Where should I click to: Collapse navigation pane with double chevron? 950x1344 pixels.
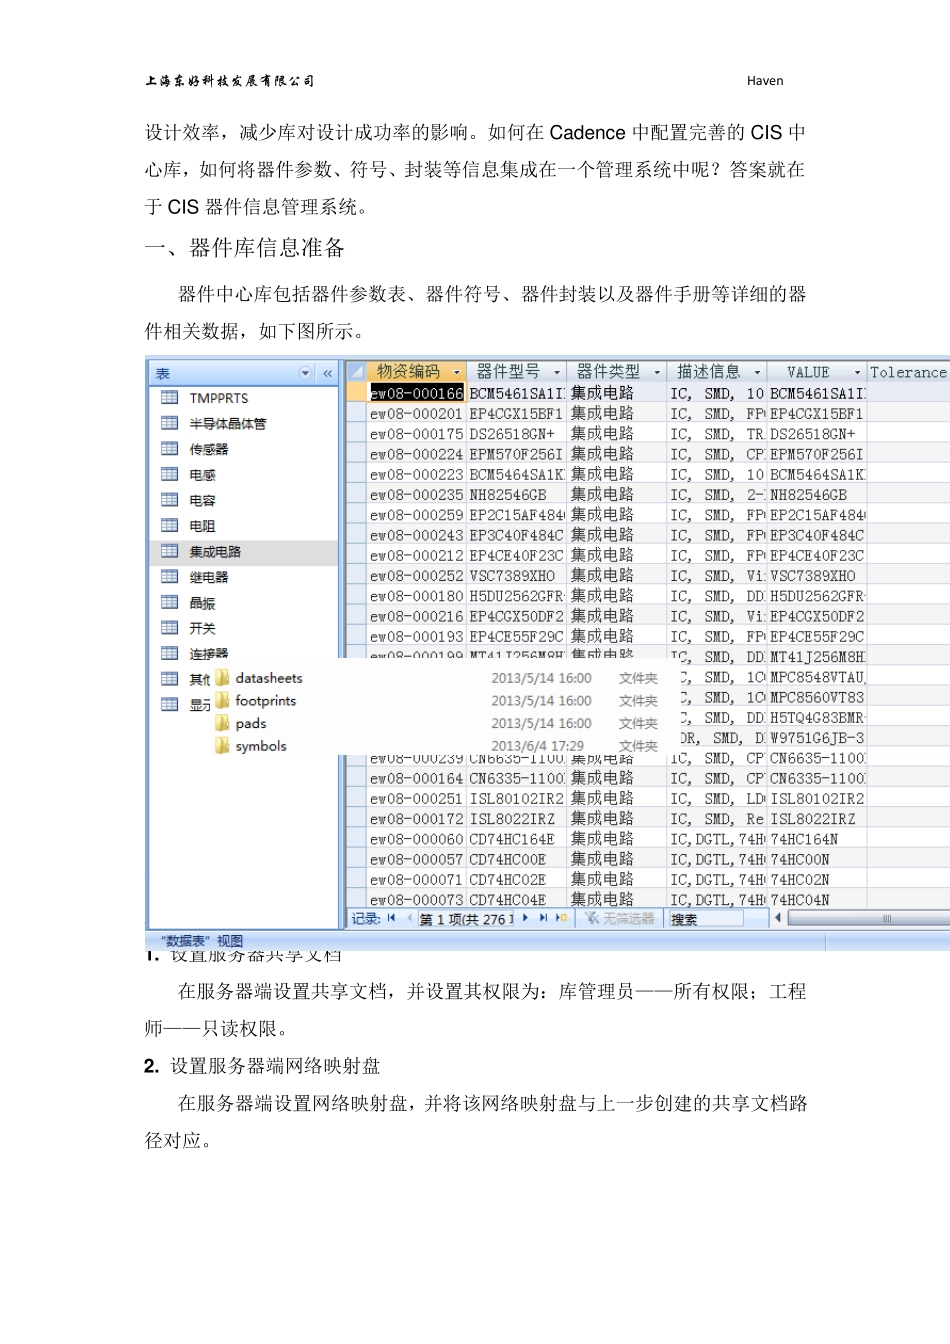(327, 373)
